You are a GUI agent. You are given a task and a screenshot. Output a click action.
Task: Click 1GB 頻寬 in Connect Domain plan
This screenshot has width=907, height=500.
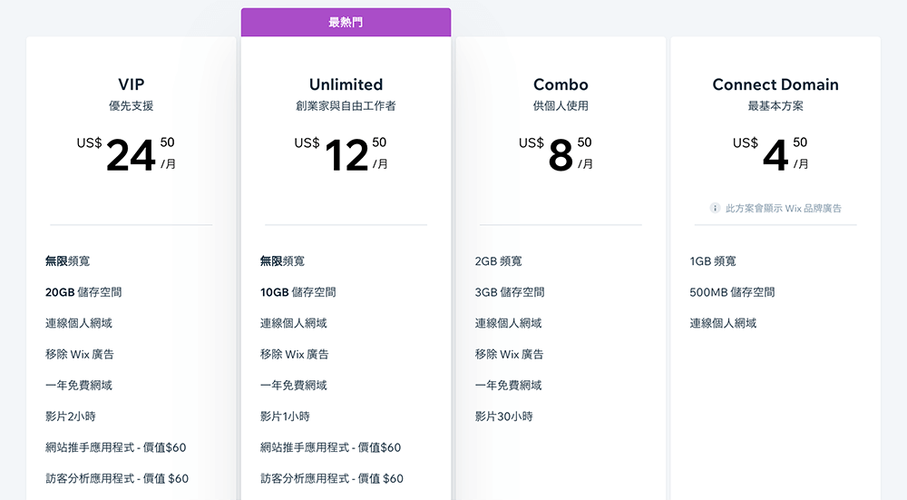[x=713, y=261]
